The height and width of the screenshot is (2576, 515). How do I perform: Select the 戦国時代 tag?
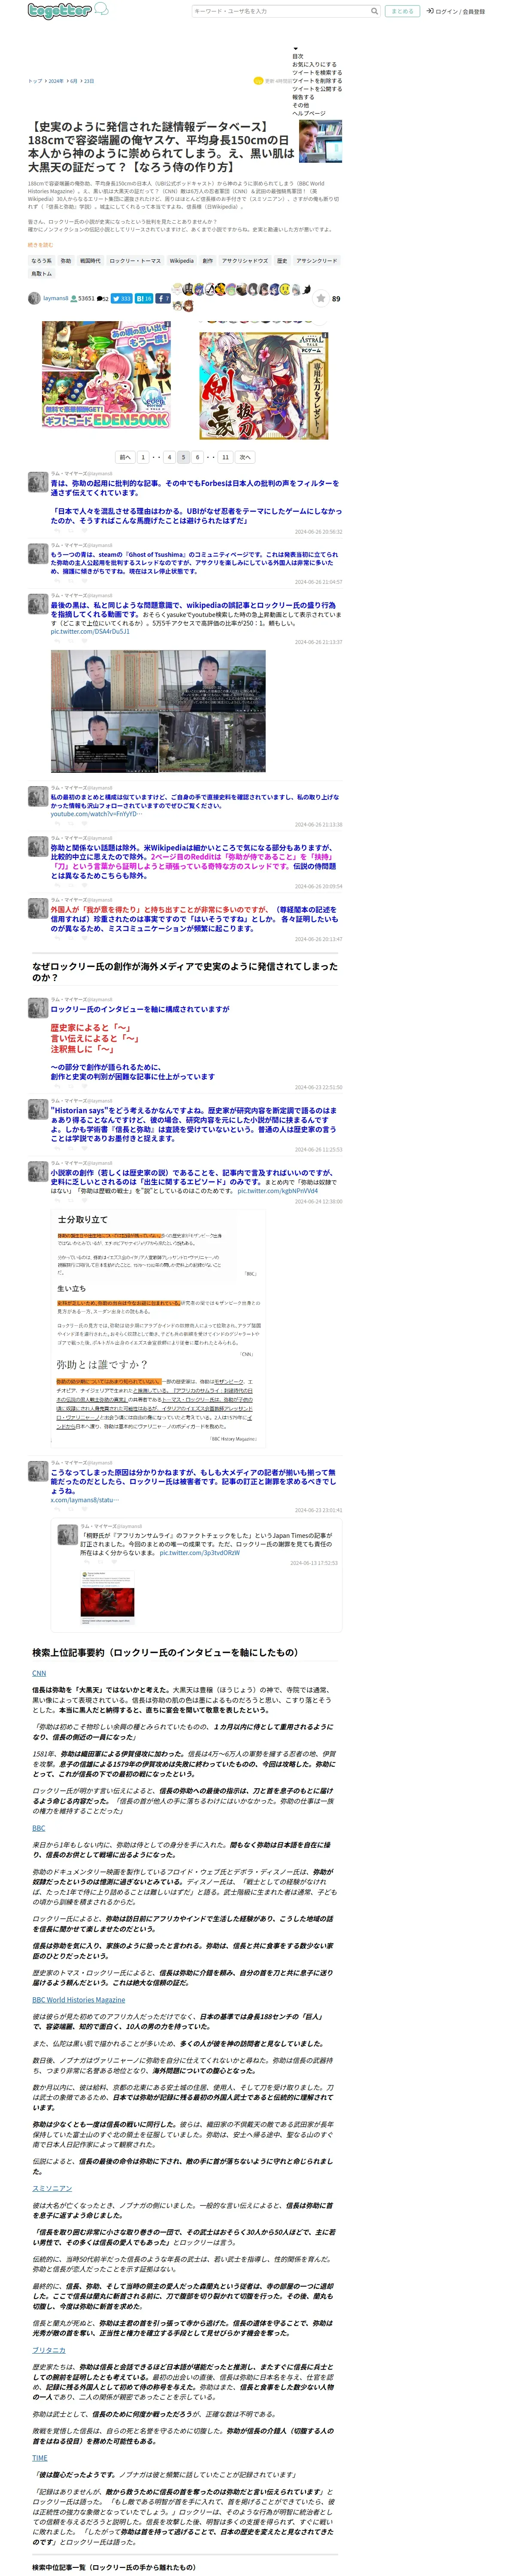(x=90, y=260)
